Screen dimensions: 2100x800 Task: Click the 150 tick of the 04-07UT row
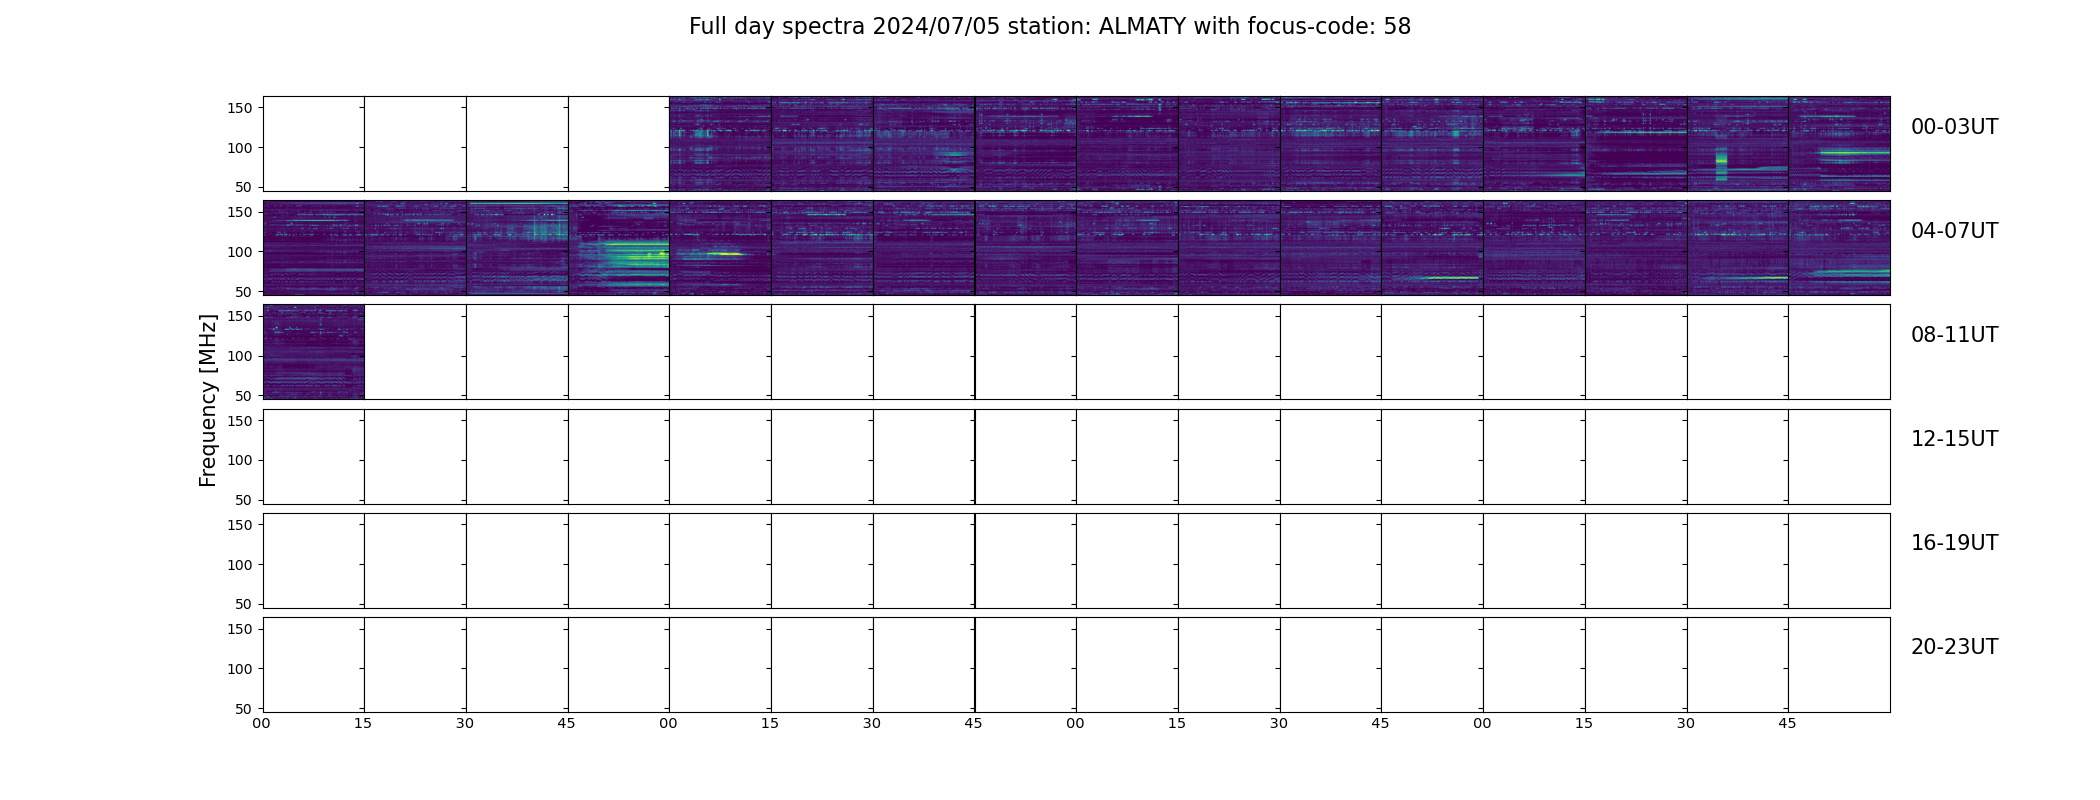coord(240,212)
